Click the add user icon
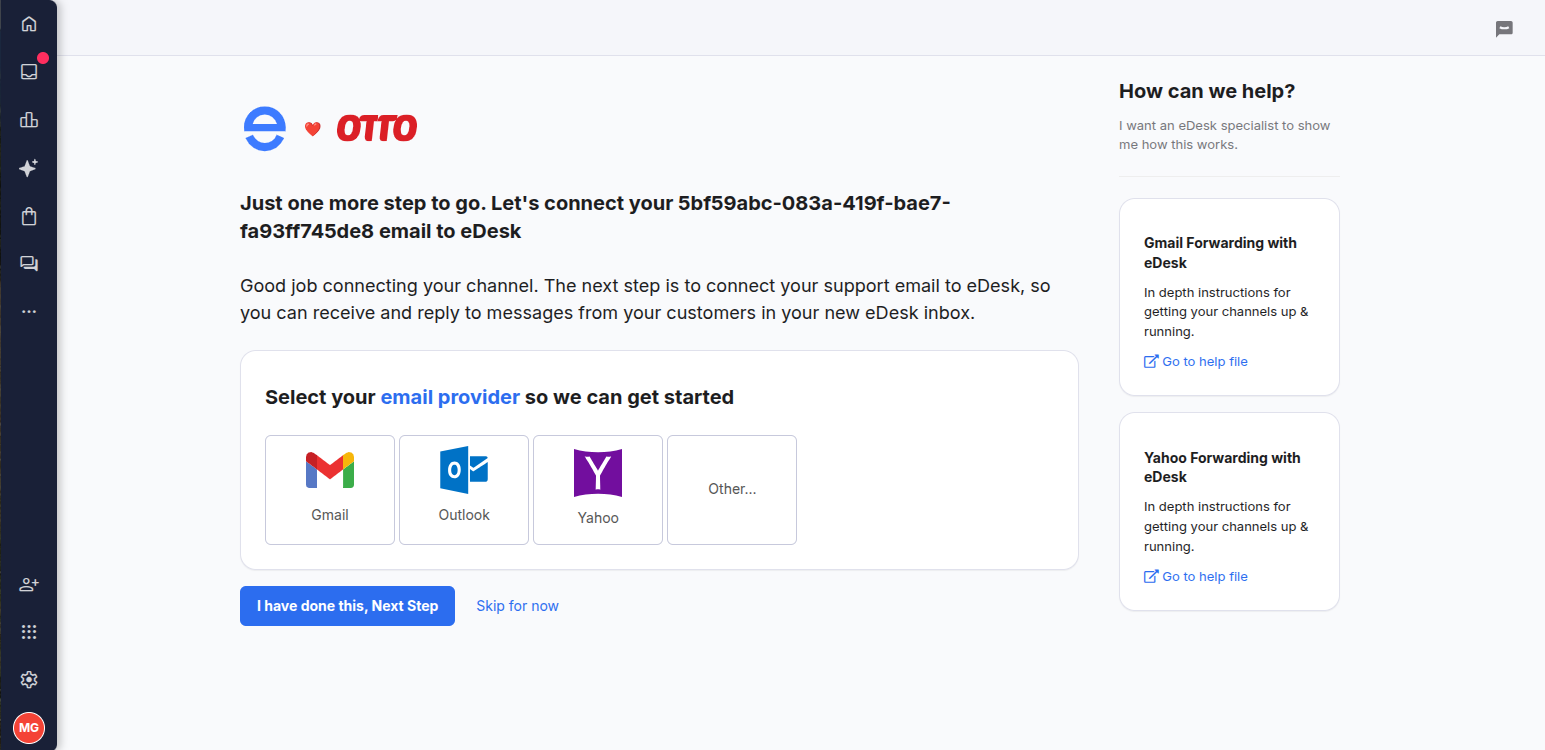 29,584
